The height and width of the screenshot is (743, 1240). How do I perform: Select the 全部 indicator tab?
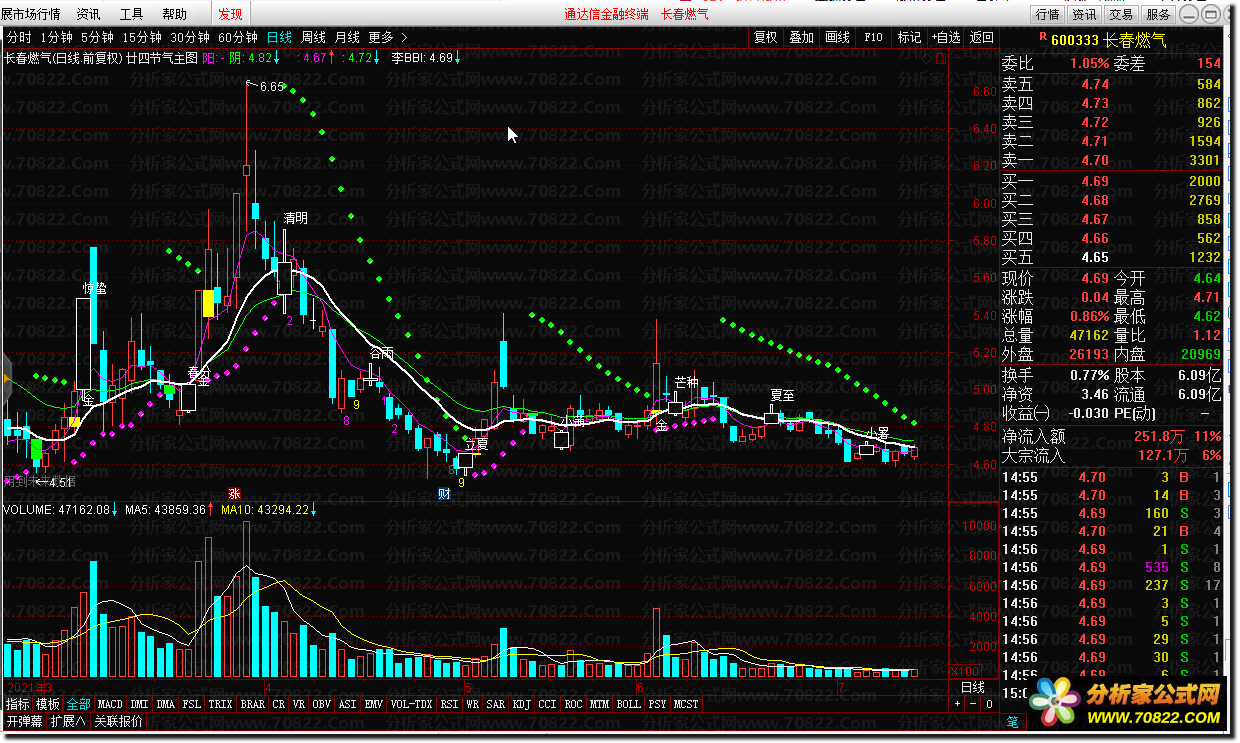[x=79, y=704]
